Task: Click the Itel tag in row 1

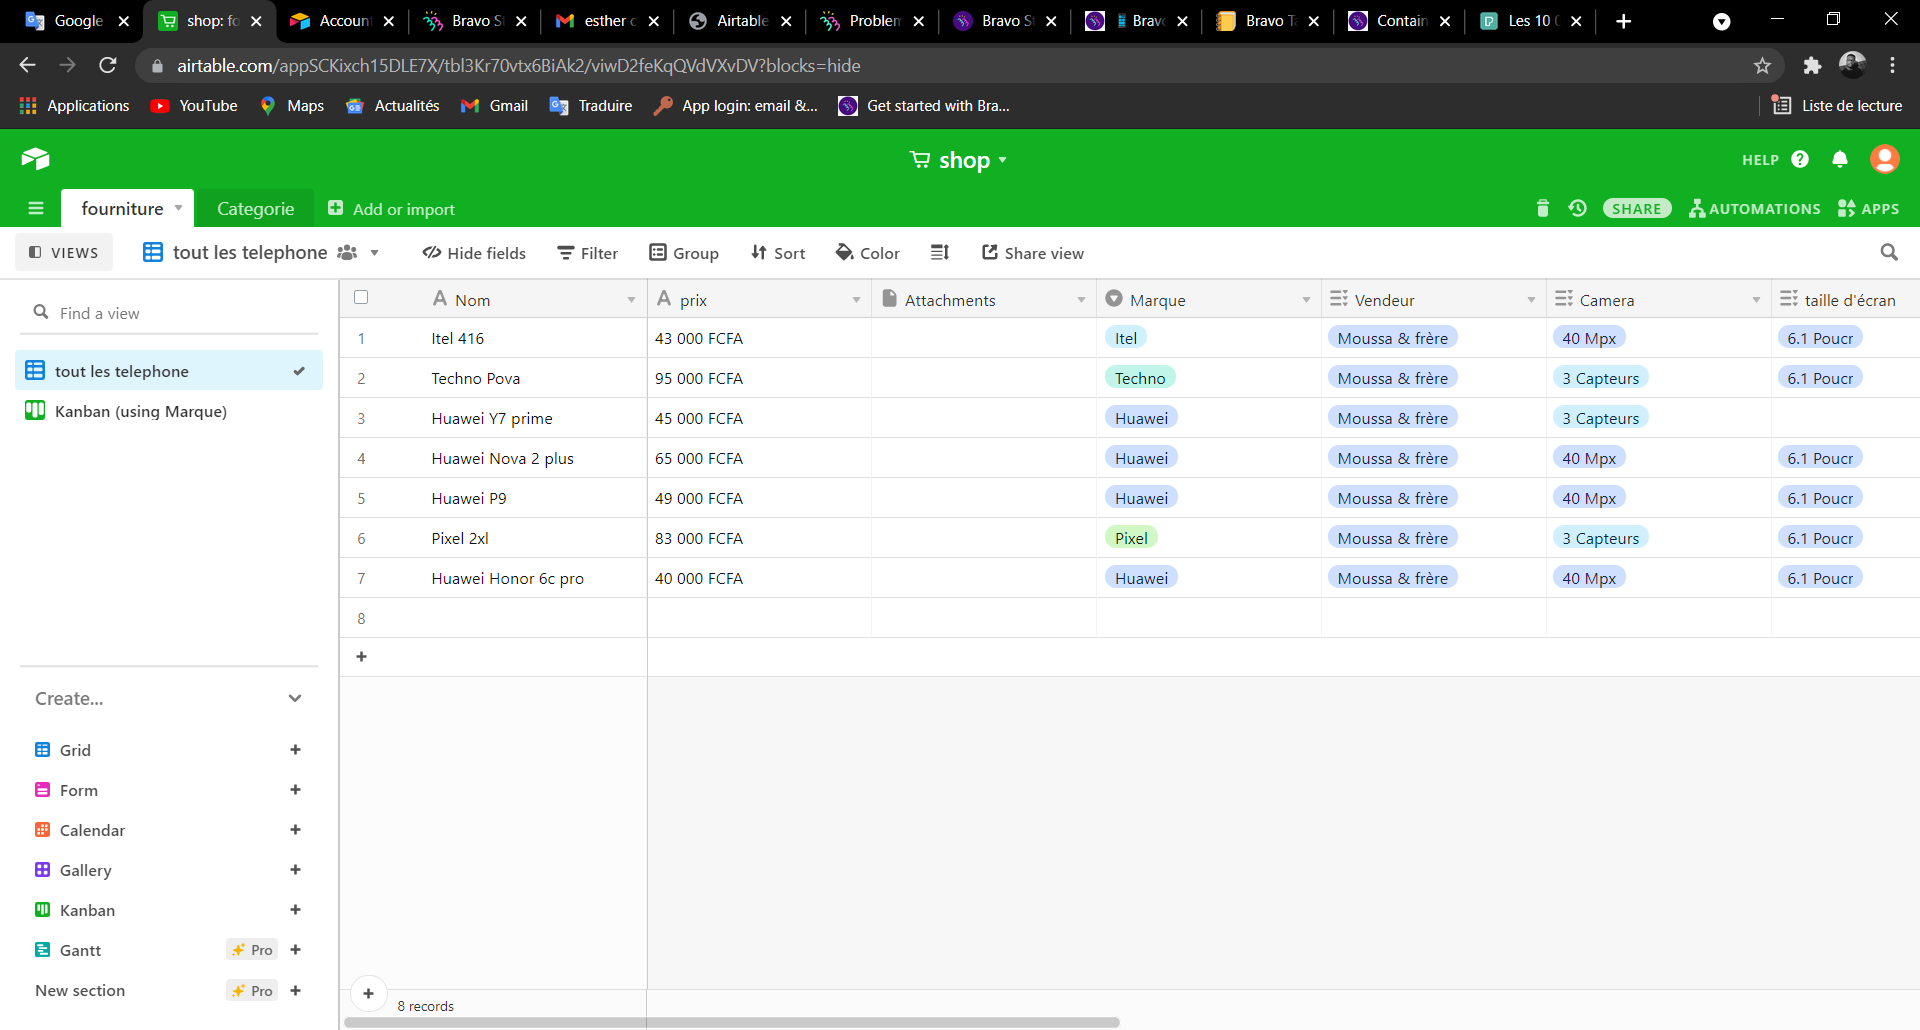Action: click(1126, 338)
